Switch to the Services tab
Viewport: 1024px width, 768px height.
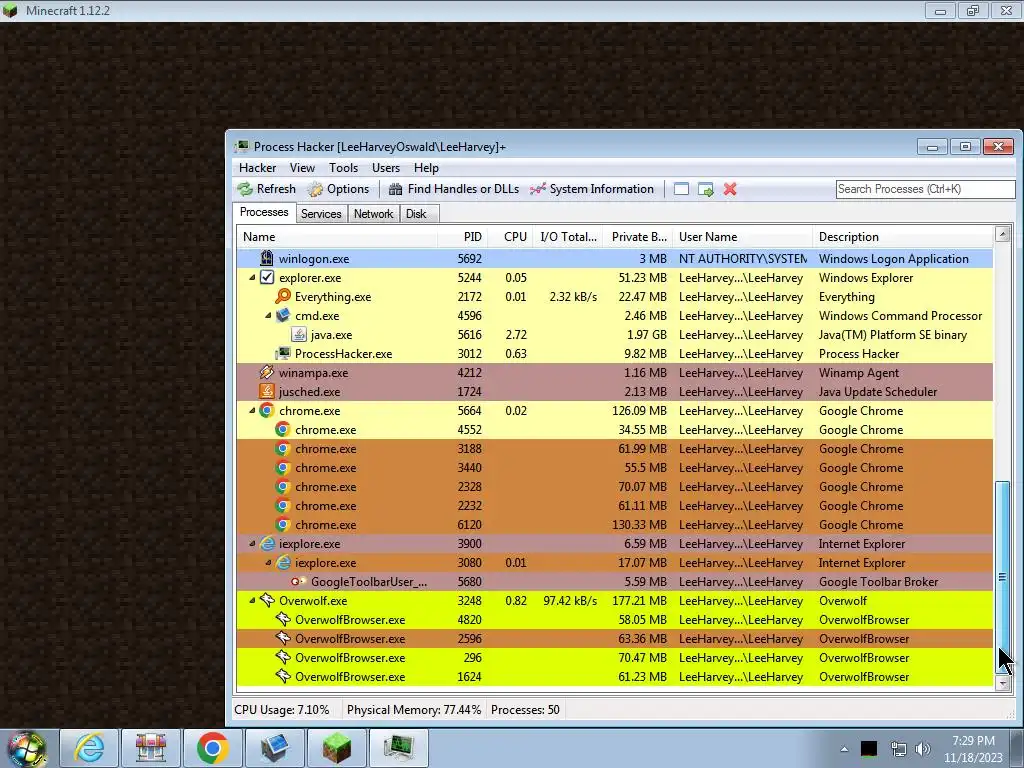tap(321, 214)
